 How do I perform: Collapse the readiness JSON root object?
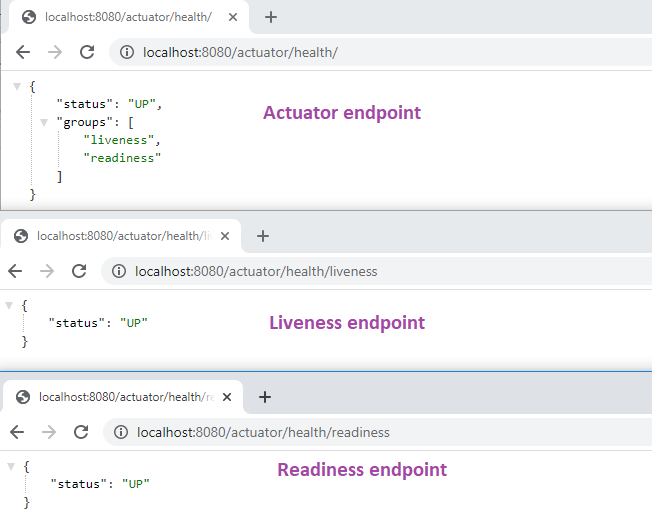[11, 466]
